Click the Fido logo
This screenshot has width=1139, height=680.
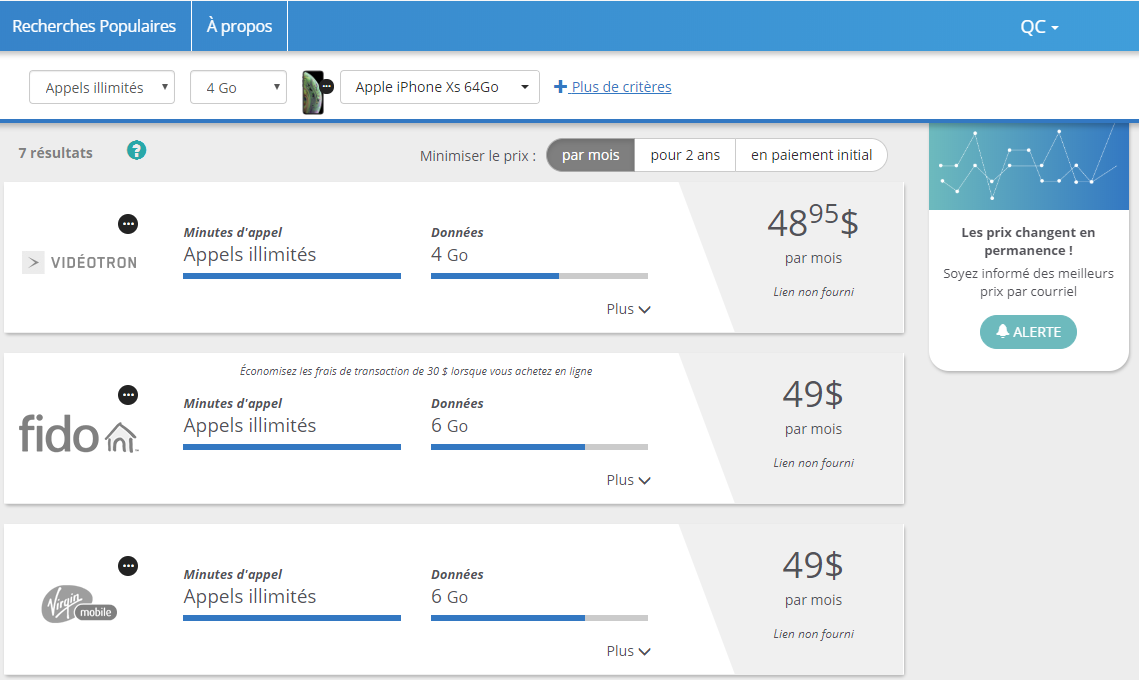tap(78, 434)
